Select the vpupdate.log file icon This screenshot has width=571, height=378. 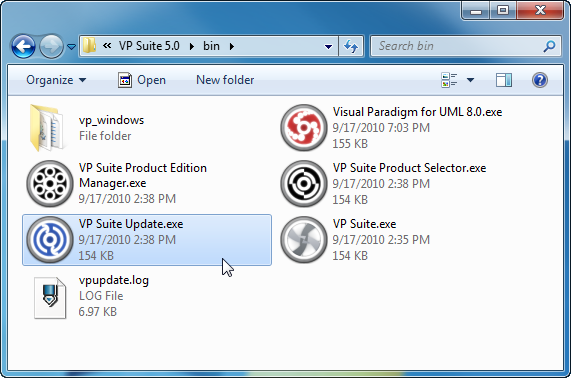tap(50, 298)
